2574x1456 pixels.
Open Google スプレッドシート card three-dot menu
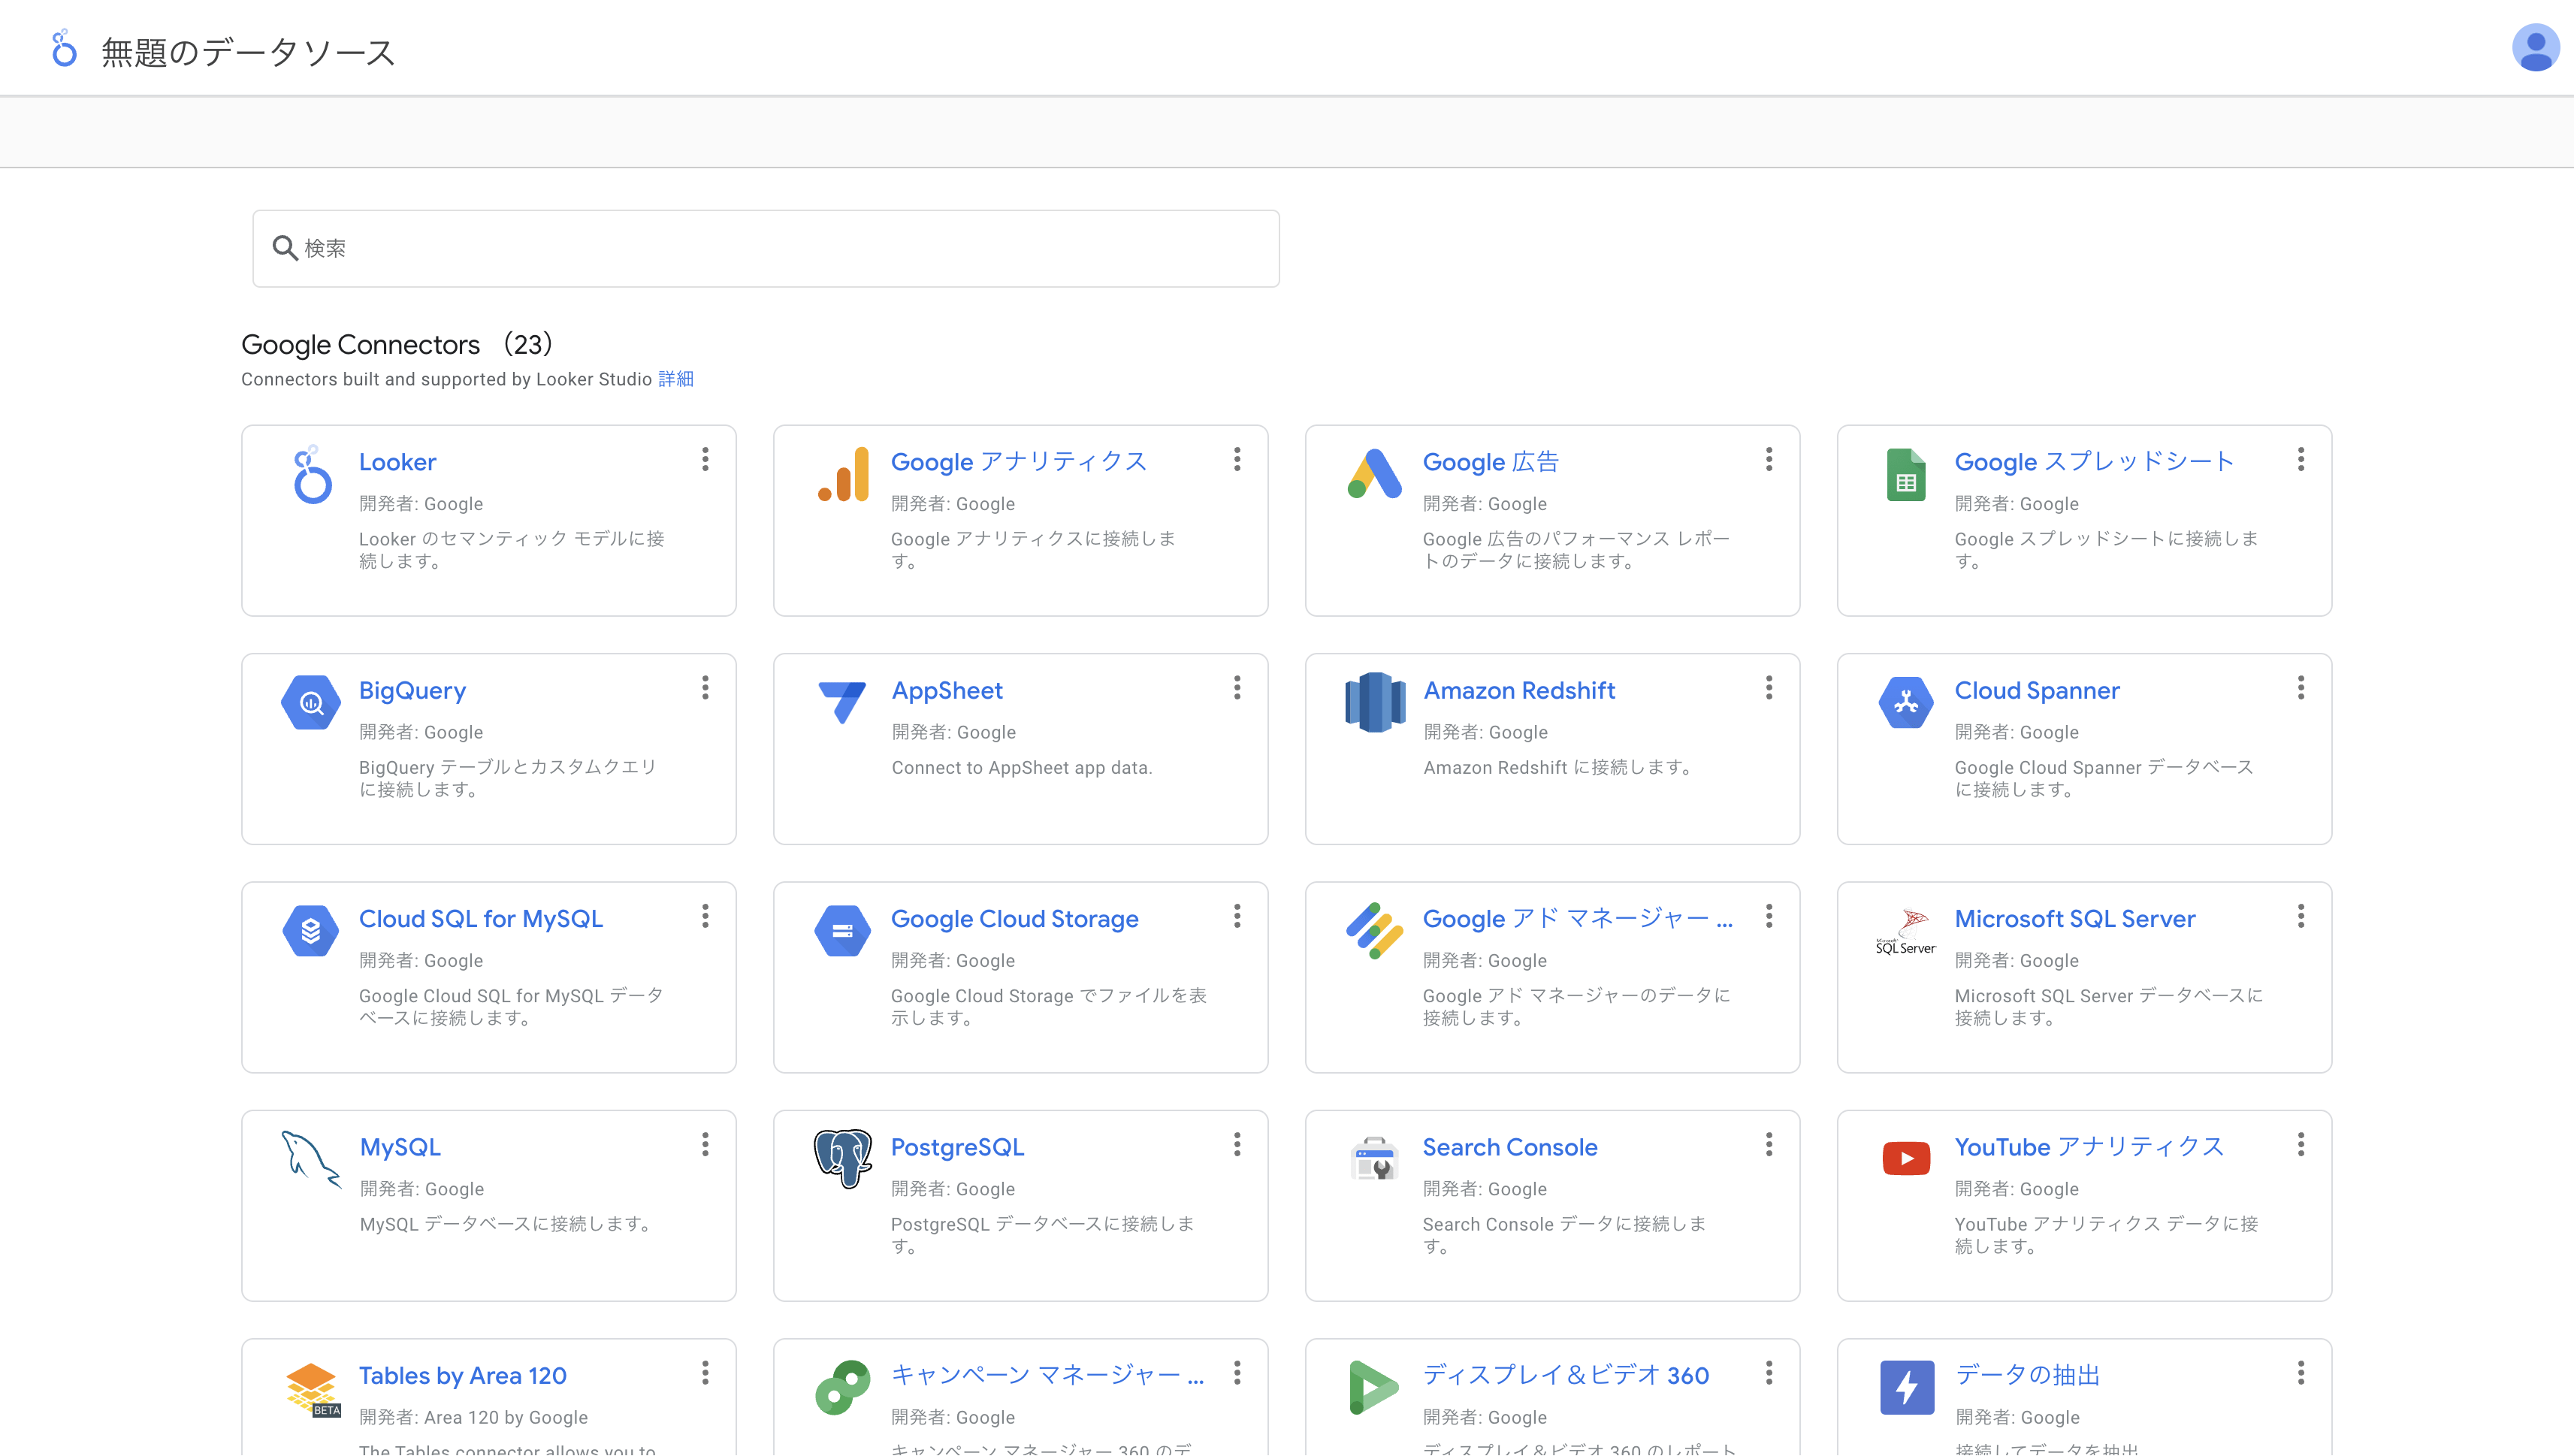coord(2301,459)
